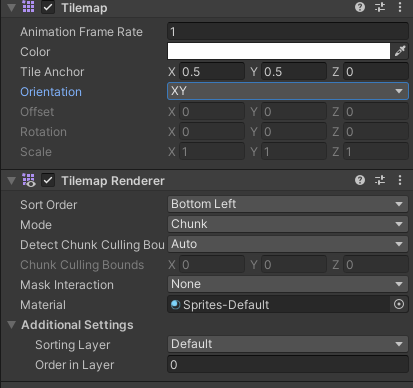Open the Sorting Layer dropdown

(288, 344)
